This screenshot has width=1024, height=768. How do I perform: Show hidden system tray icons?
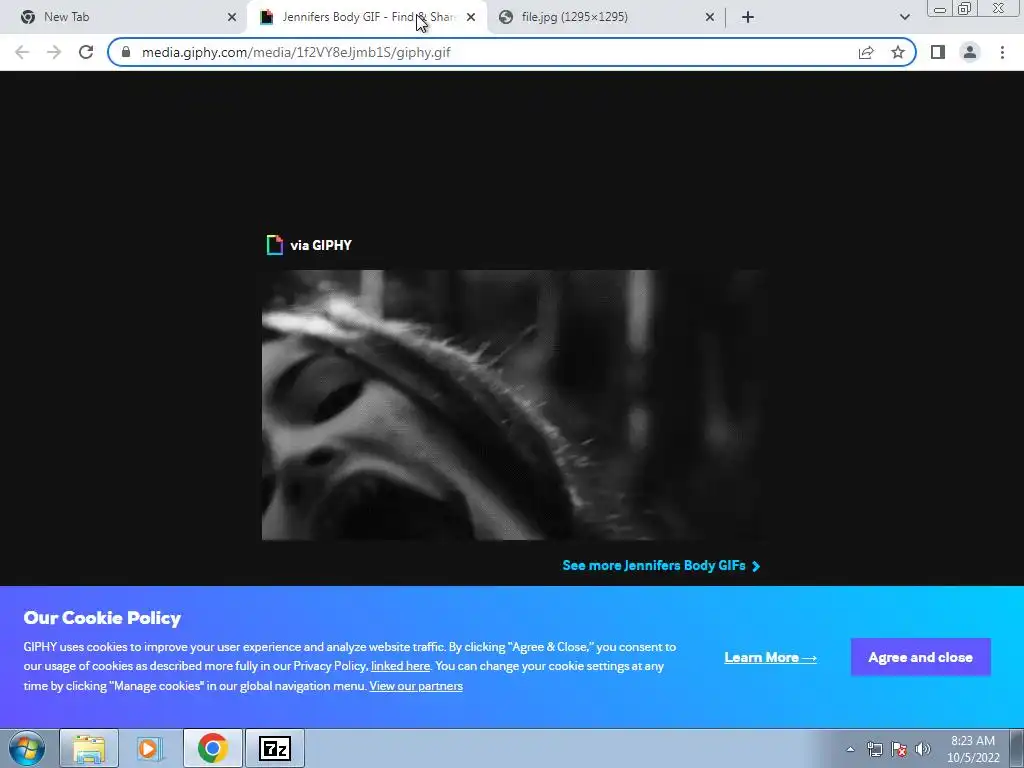850,749
